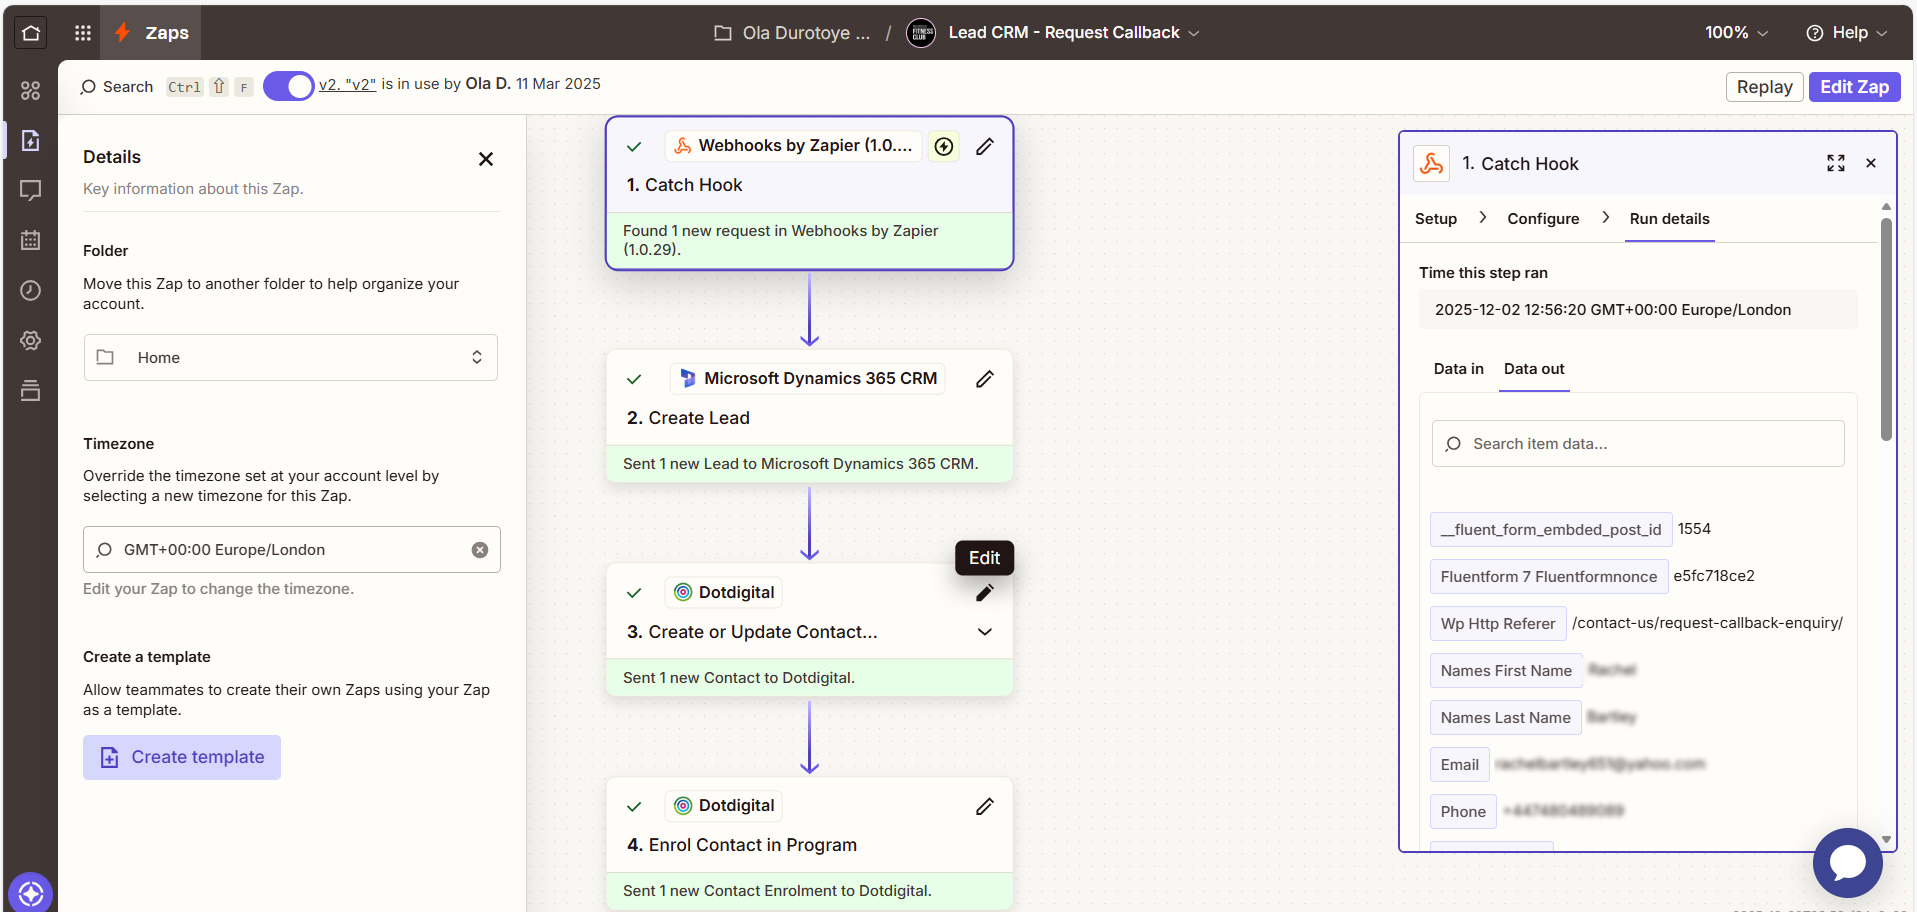
Task: Click the pencil edit icon on the Catch Hook step
Action: 985,146
